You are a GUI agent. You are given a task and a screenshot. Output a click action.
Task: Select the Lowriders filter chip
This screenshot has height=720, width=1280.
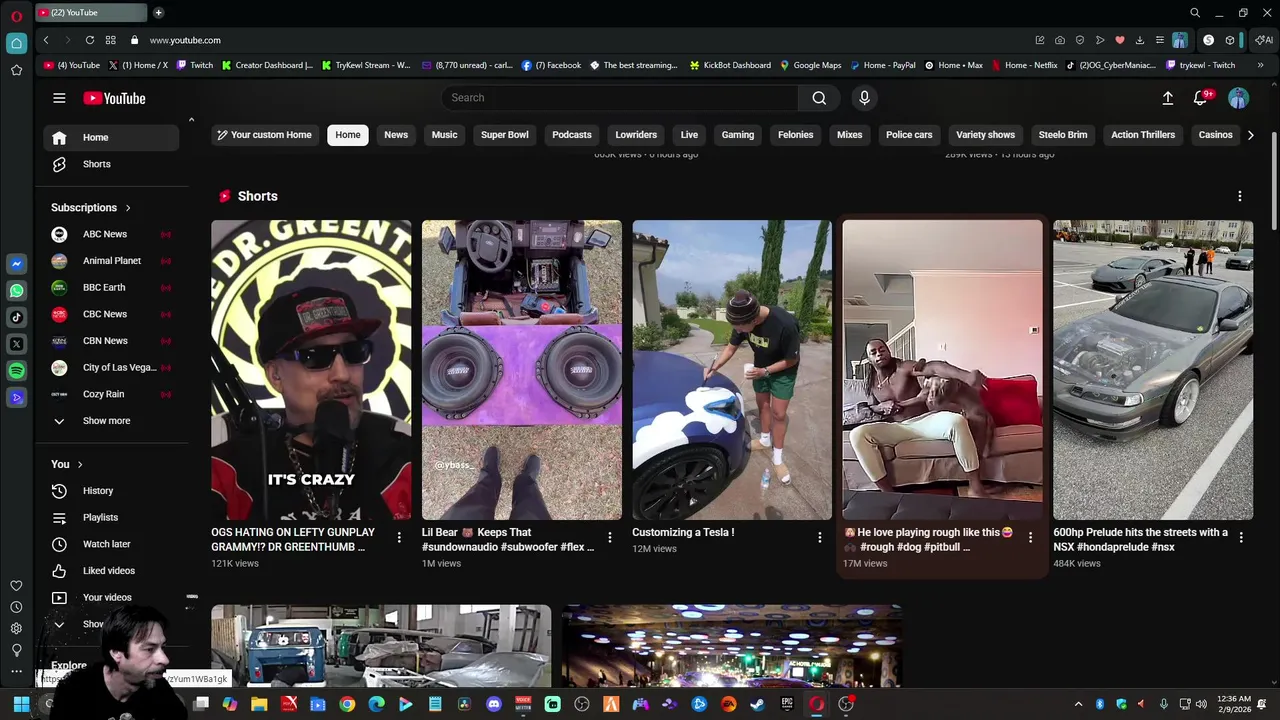pos(636,135)
